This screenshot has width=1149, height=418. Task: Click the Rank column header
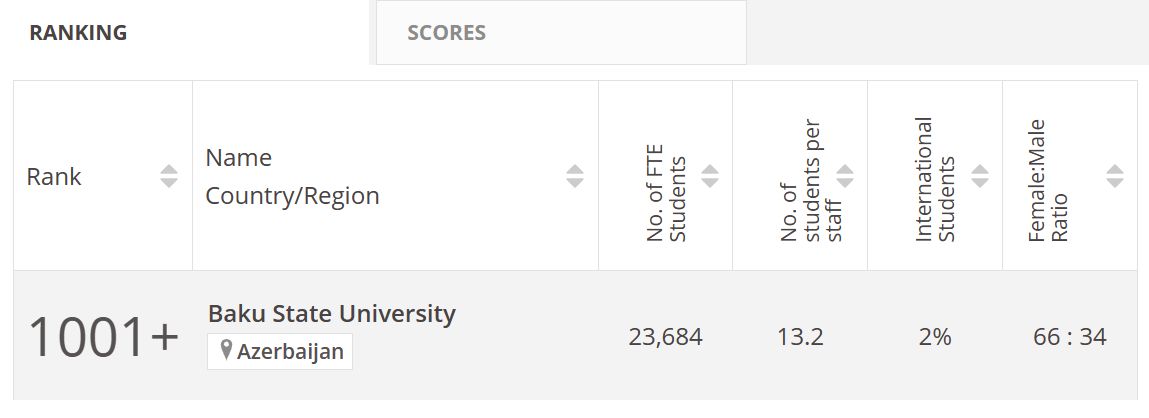coord(54,177)
